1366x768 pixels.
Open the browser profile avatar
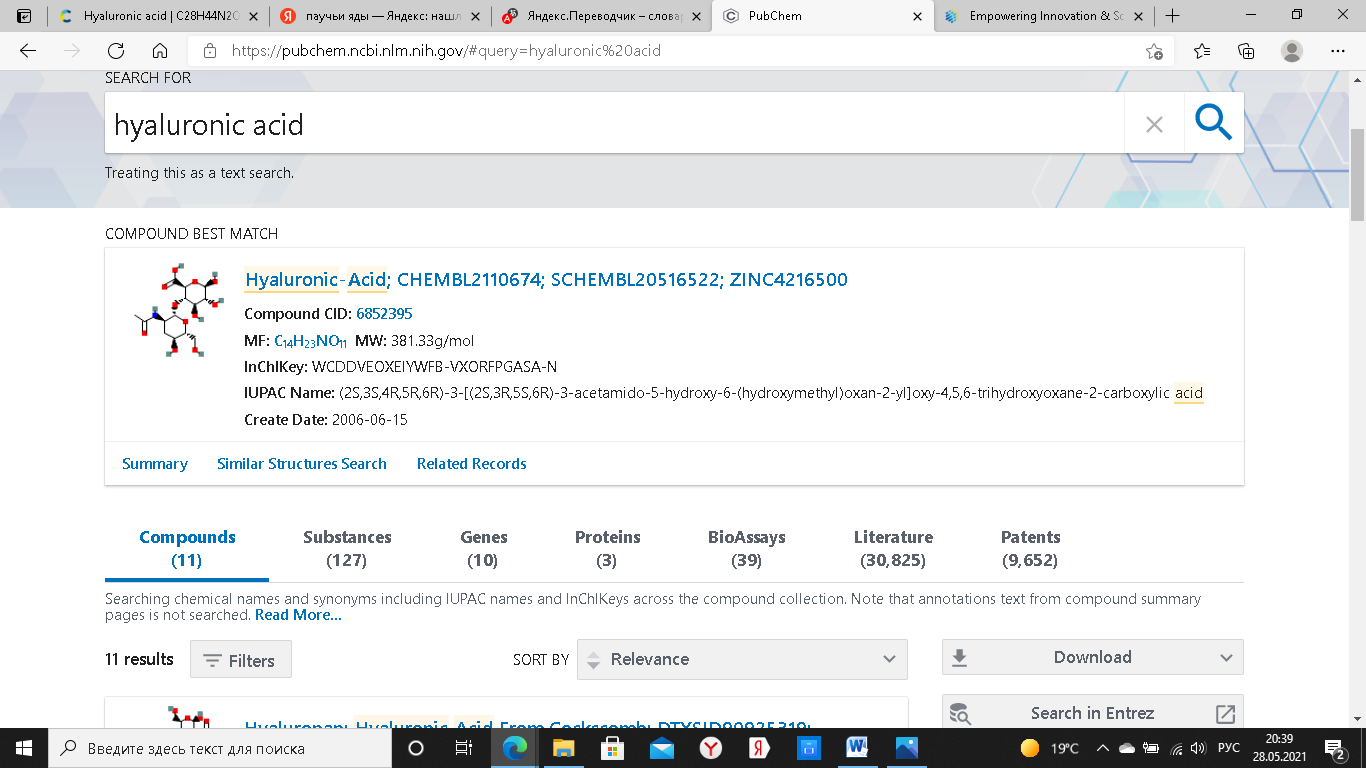point(1292,51)
